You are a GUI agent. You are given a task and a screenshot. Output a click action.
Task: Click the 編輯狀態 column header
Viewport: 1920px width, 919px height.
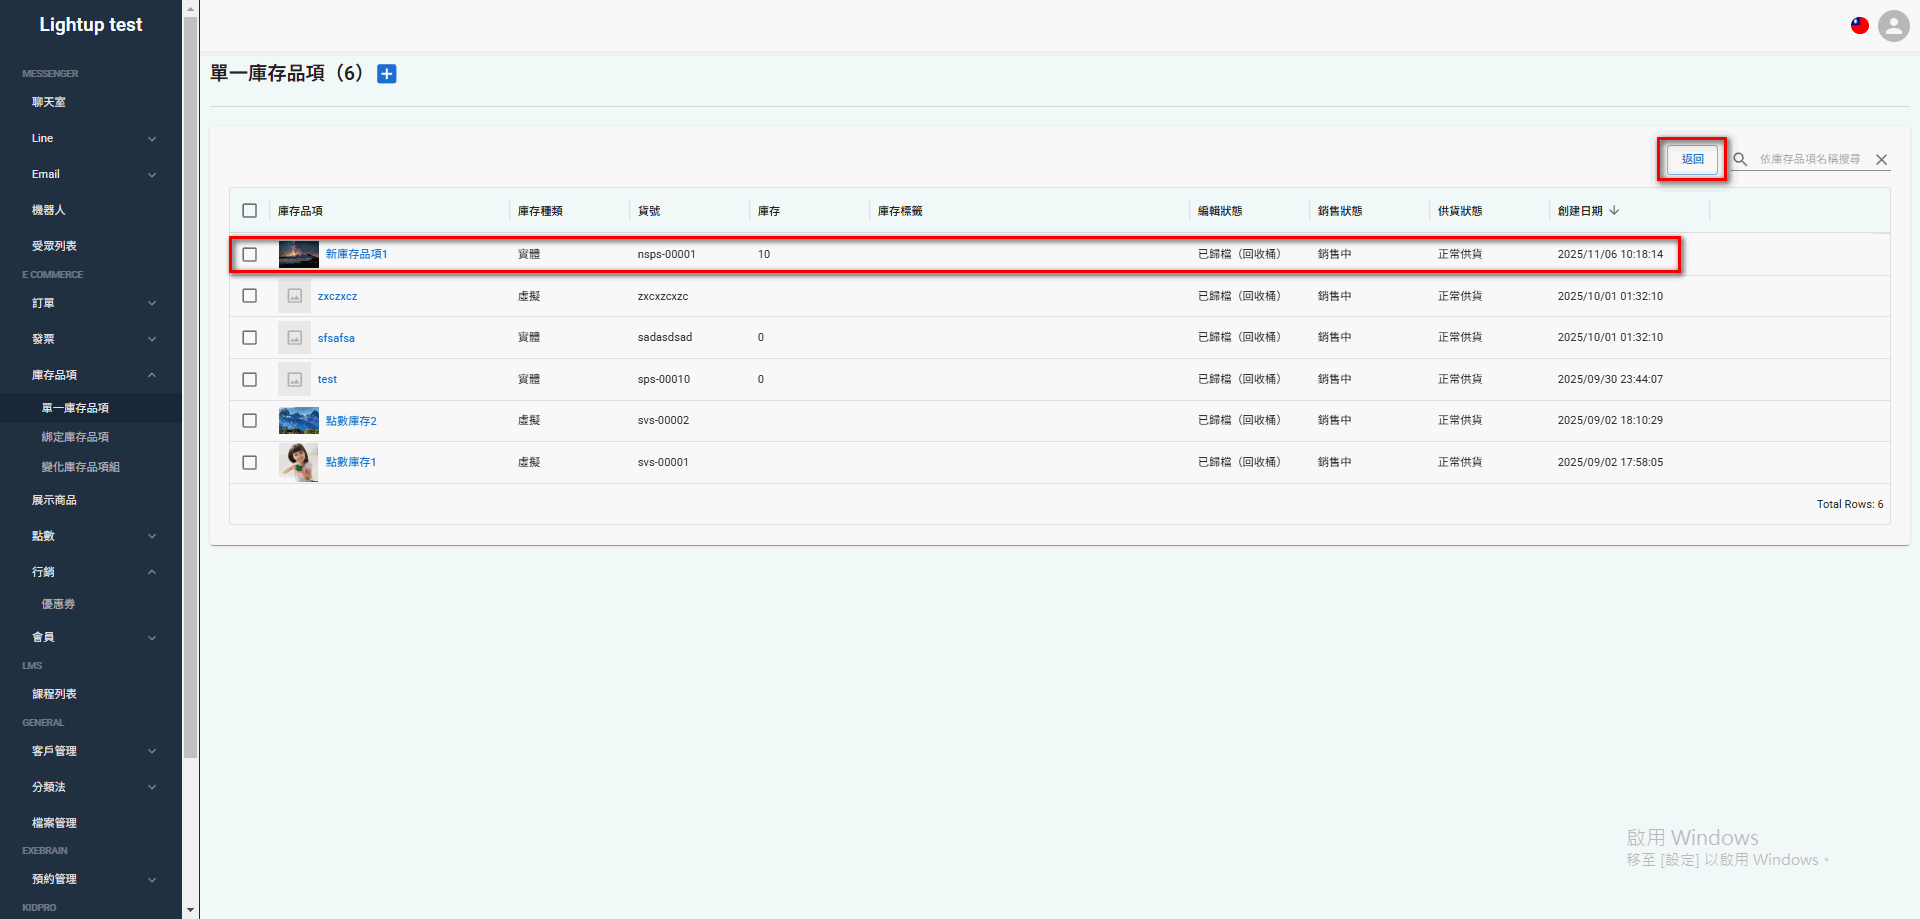pos(1220,211)
